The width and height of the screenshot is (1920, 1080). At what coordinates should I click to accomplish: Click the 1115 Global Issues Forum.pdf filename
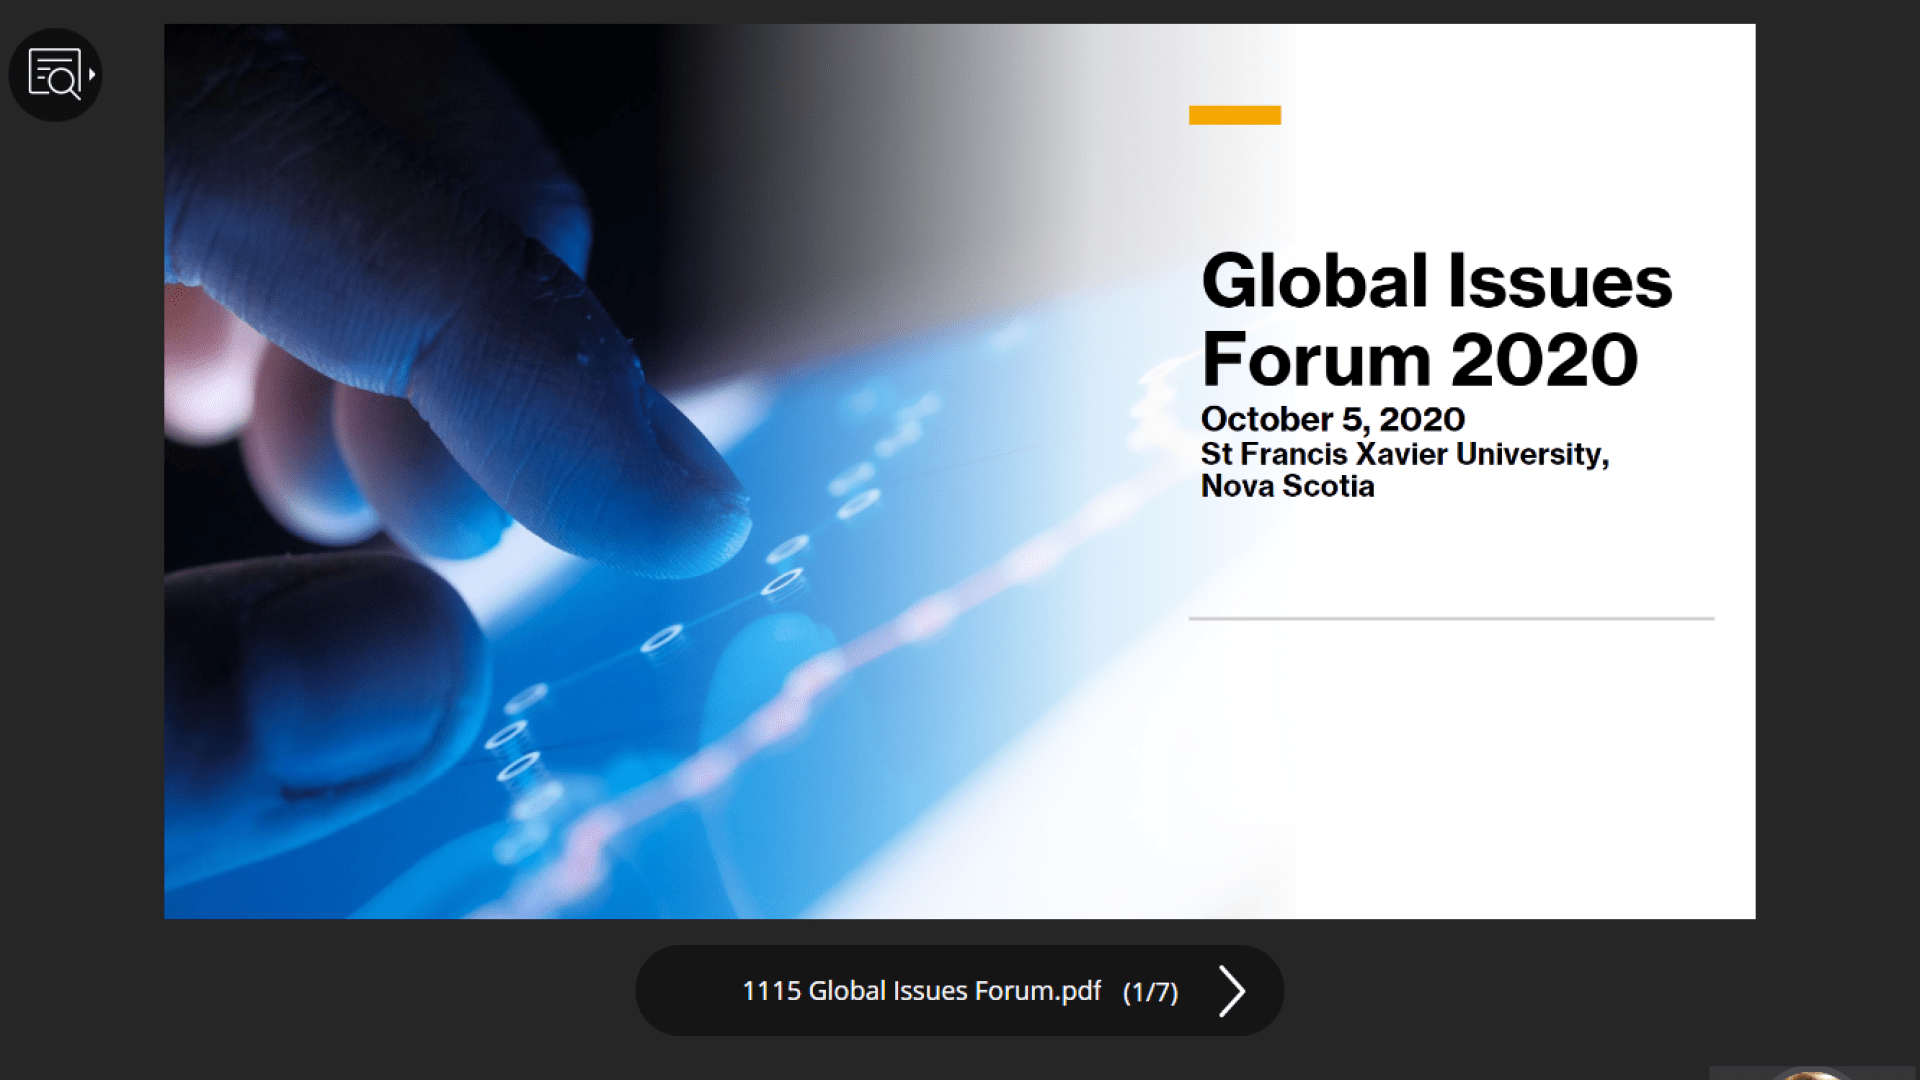click(920, 991)
